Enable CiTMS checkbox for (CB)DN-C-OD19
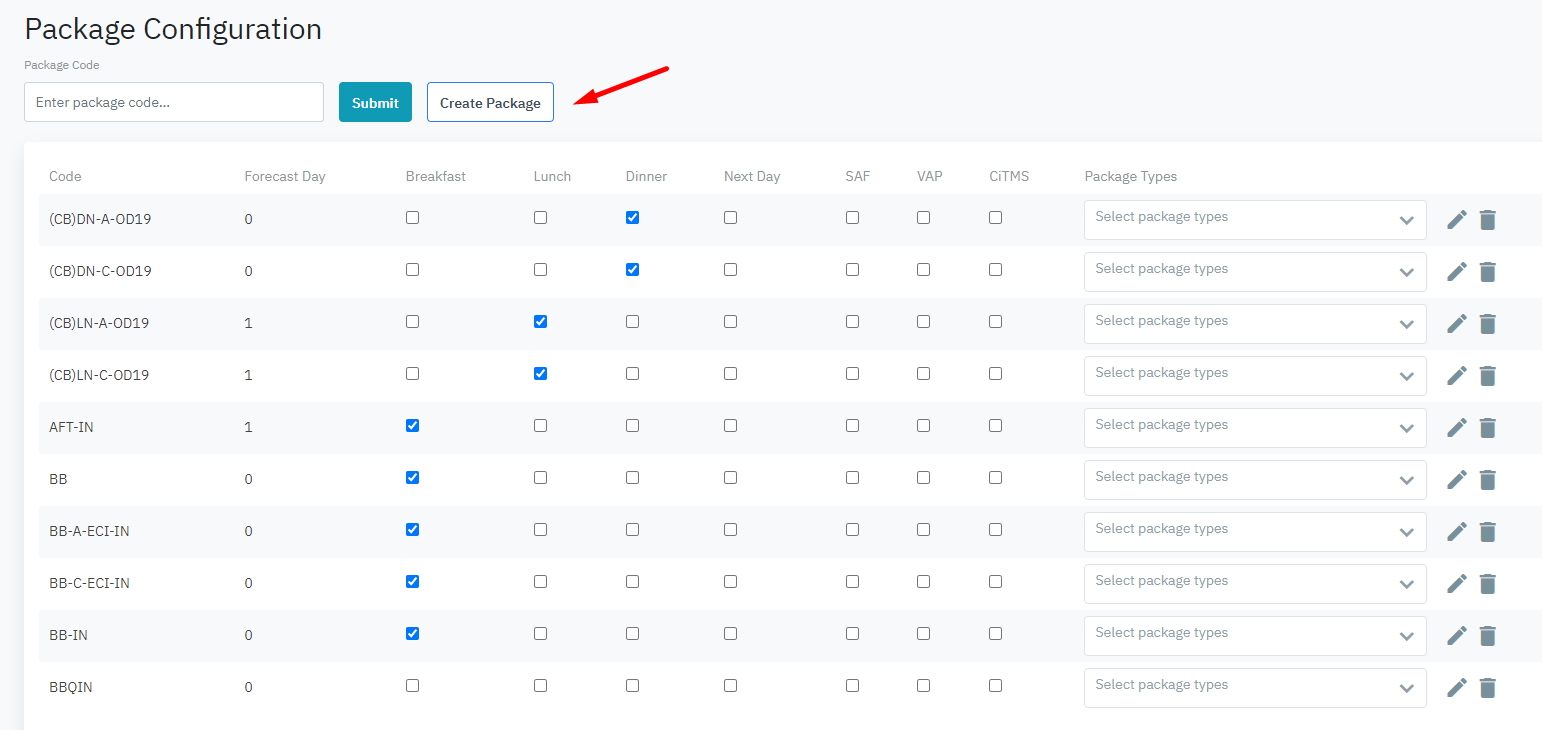This screenshot has height=730, width=1542. click(x=995, y=270)
